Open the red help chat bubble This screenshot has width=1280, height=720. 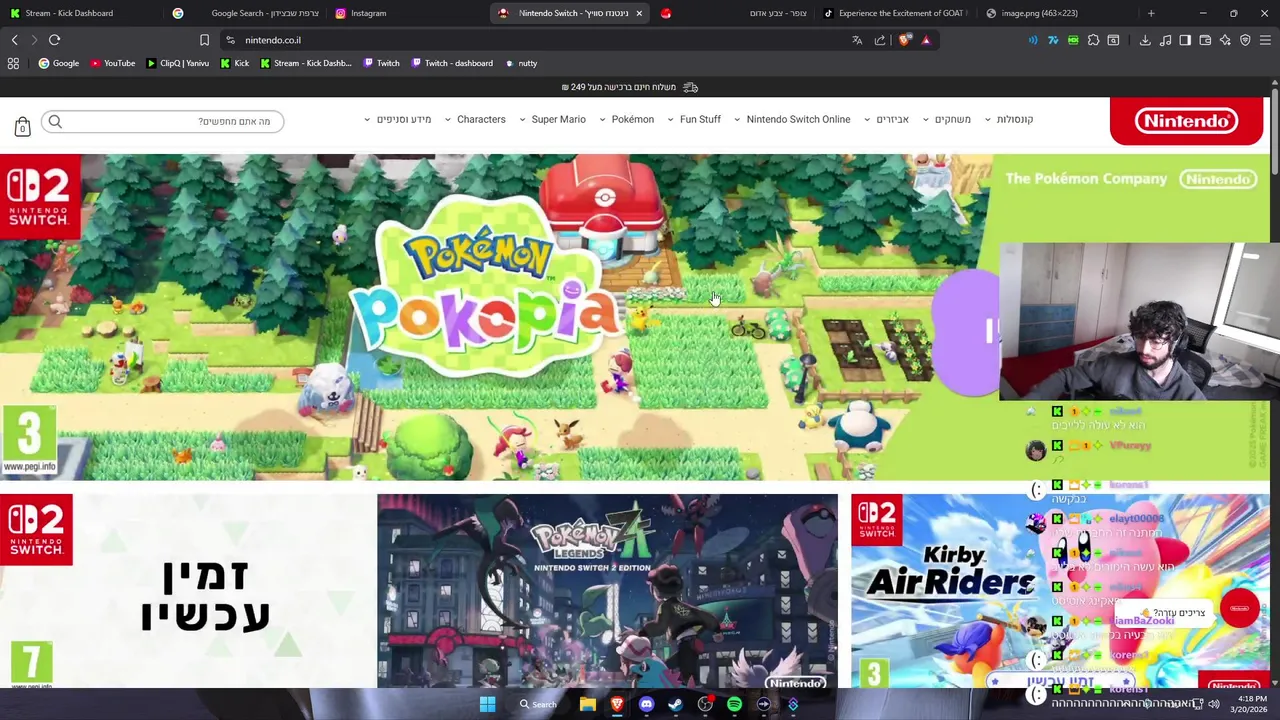pyautogui.click(x=1240, y=608)
